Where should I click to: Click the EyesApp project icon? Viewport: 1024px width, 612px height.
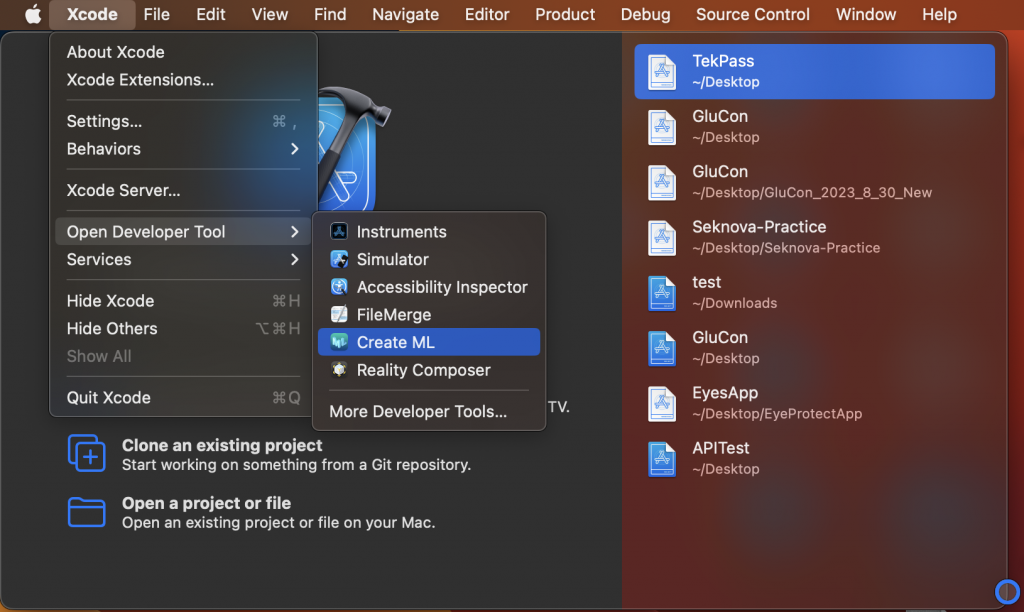(x=662, y=403)
